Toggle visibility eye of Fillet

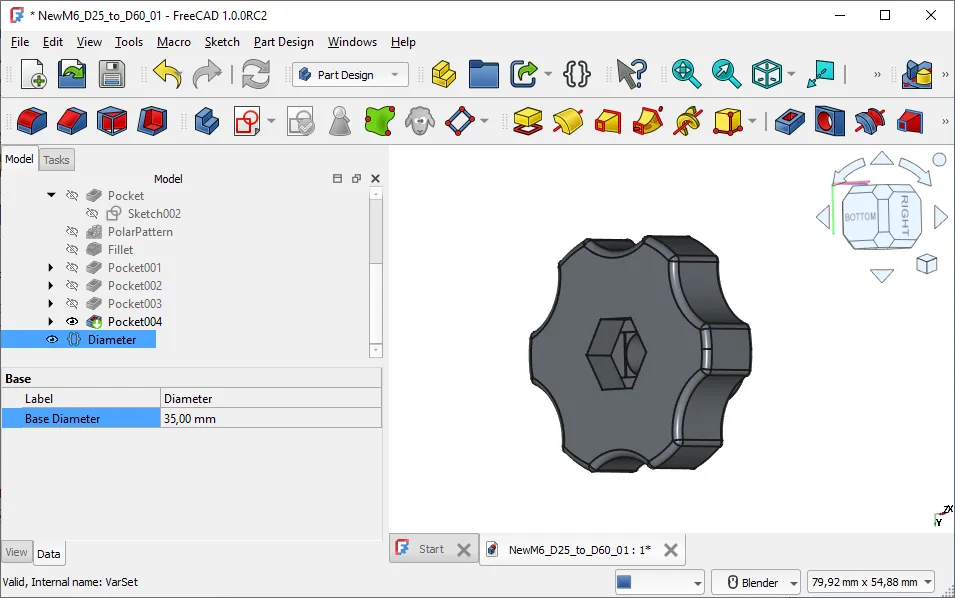[72, 250]
